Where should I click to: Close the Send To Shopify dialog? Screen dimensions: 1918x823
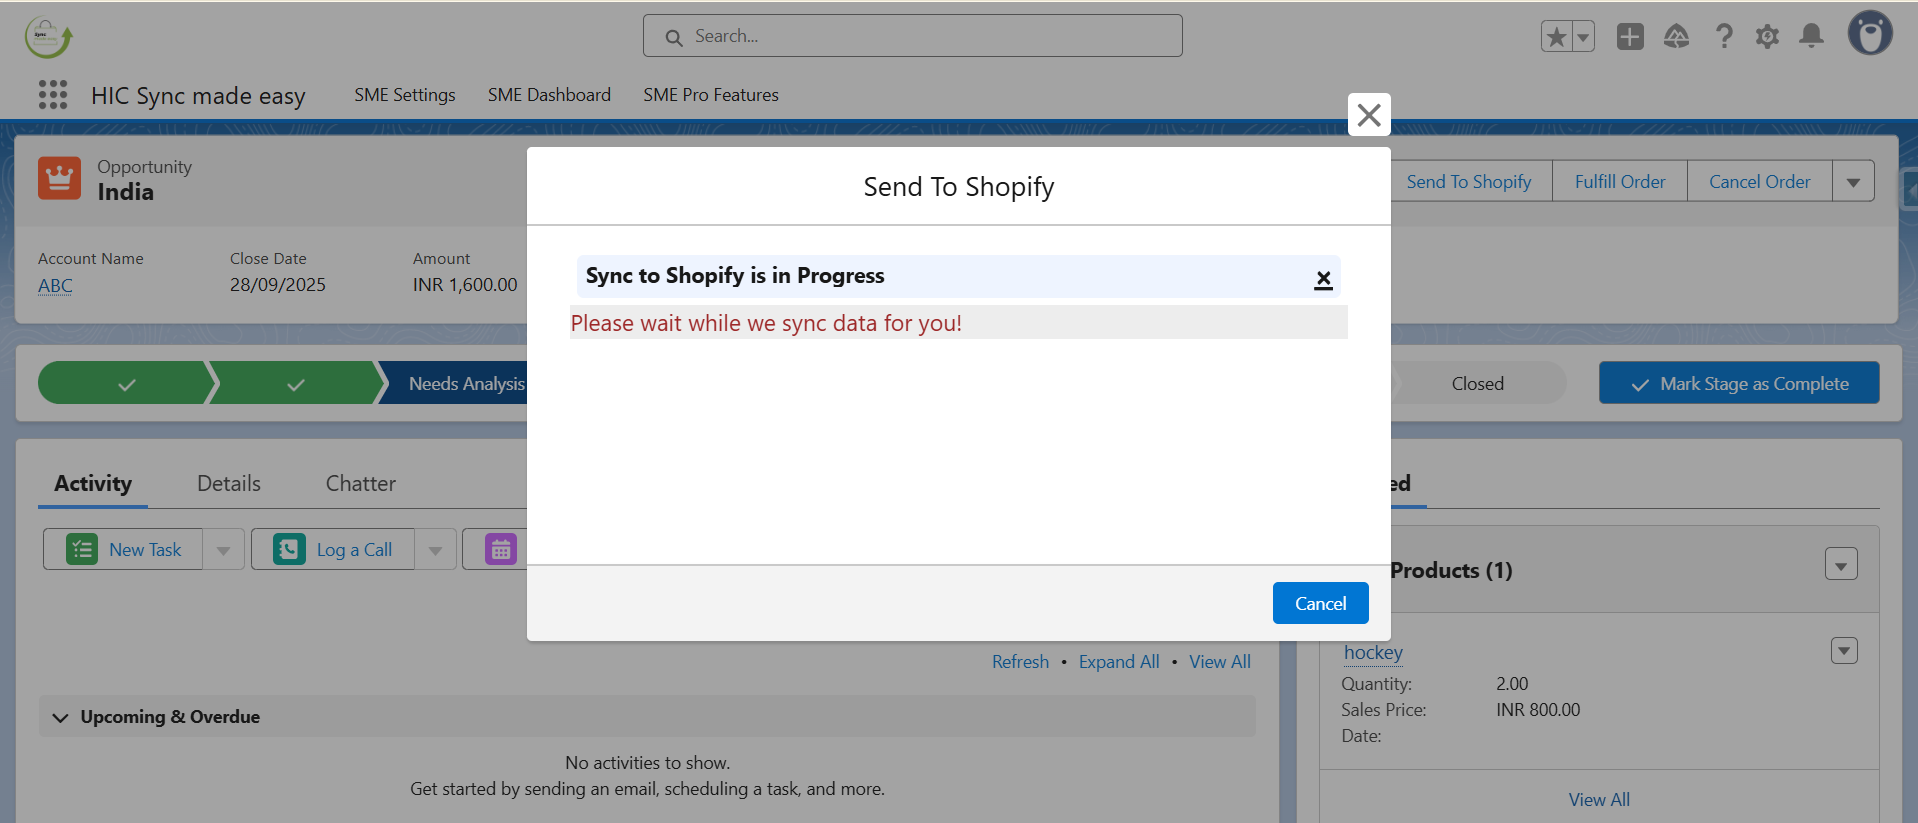point(1369,115)
